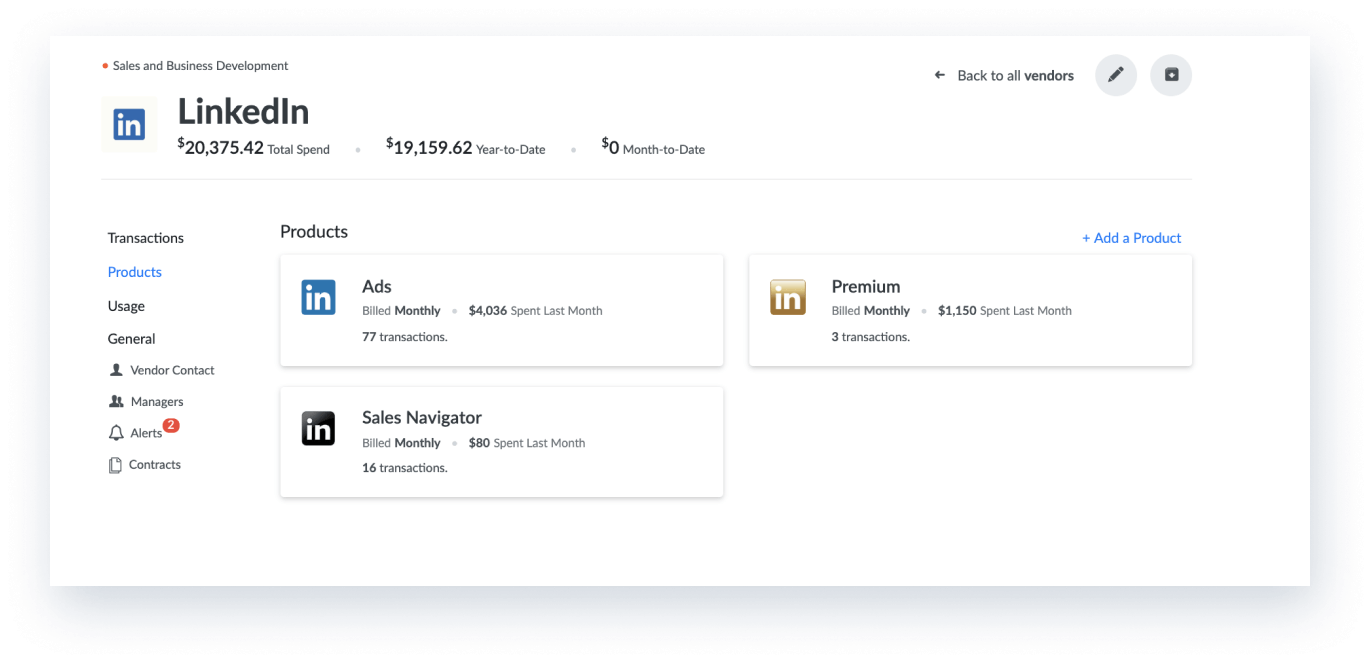Click the 77 transactions text
Viewport: 1372px width, 662px height.
pyautogui.click(x=405, y=337)
